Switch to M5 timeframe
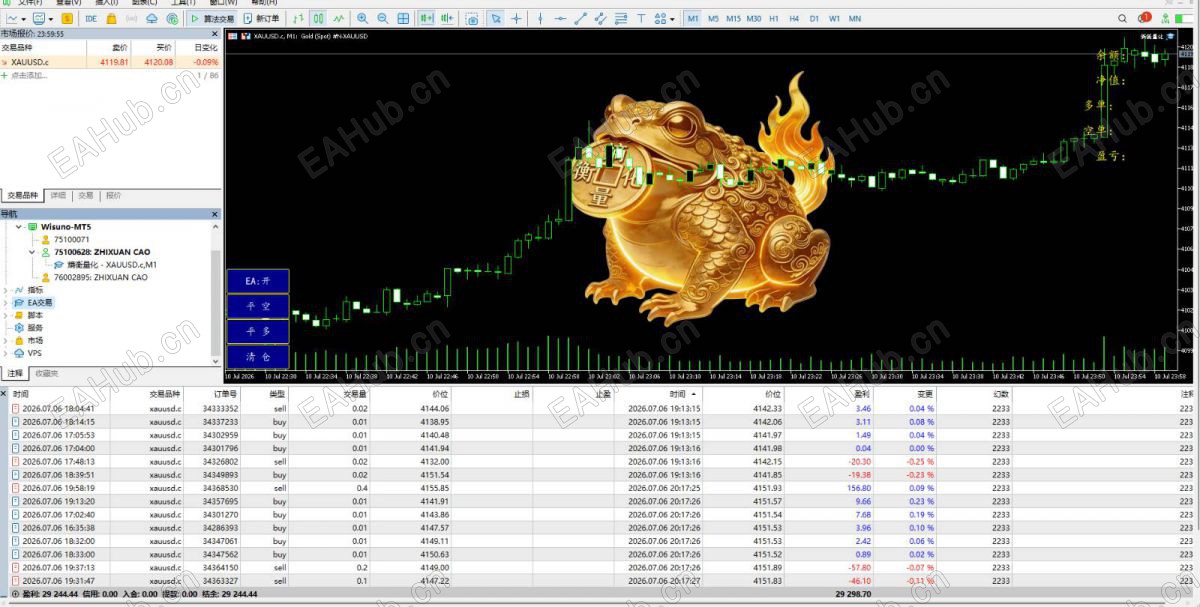 713,18
